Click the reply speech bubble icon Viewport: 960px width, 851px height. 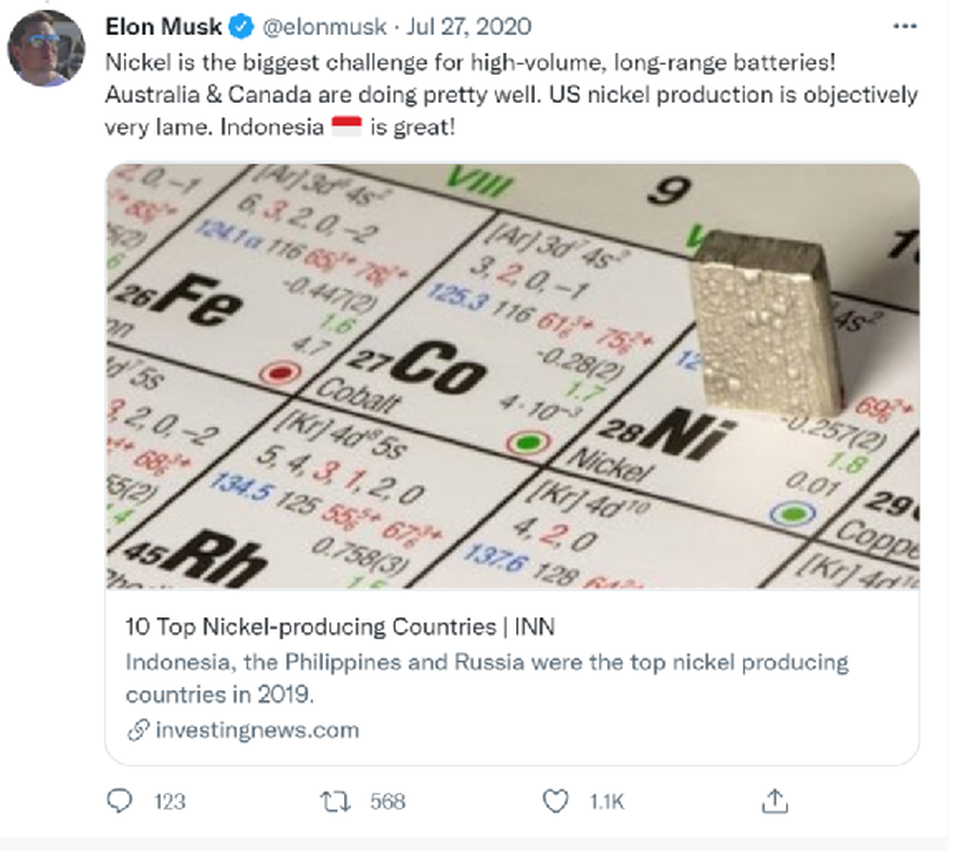(x=119, y=801)
